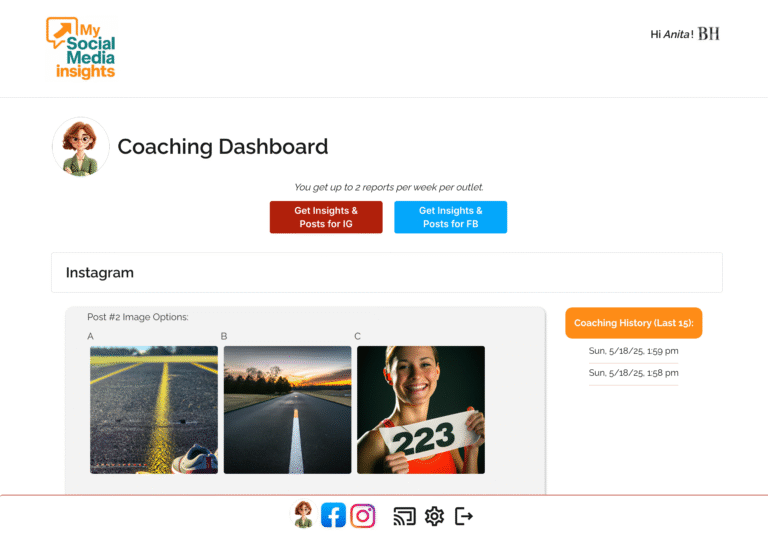768x537 pixels.
Task: Expand the Instagram section header
Action: click(387, 272)
